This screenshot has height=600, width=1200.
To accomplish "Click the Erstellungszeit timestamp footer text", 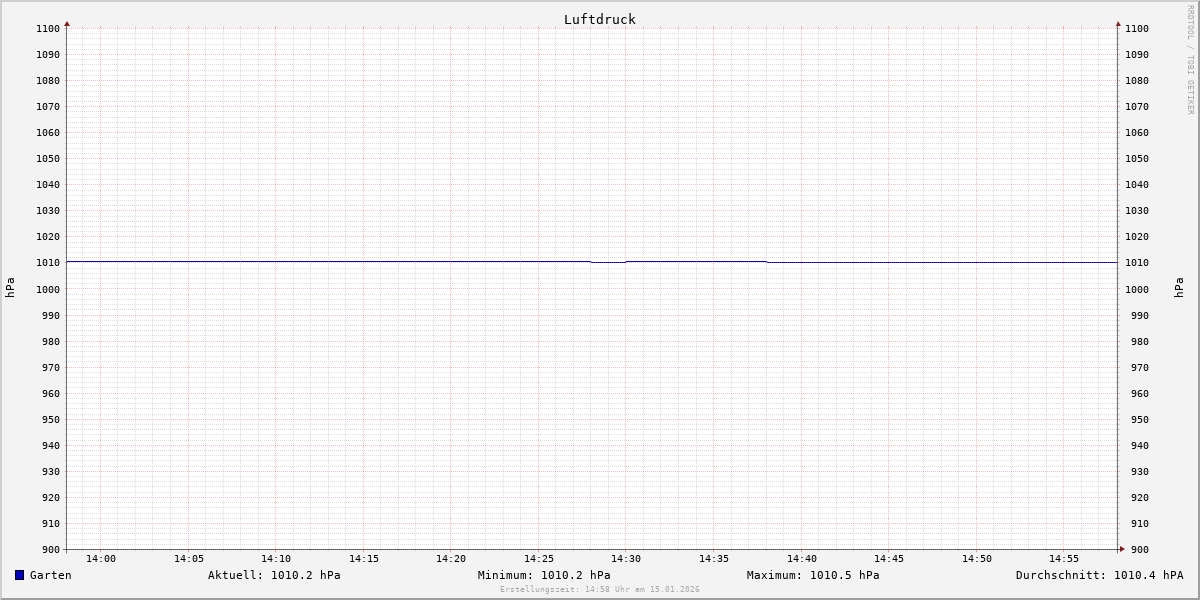I will pyautogui.click(x=600, y=589).
